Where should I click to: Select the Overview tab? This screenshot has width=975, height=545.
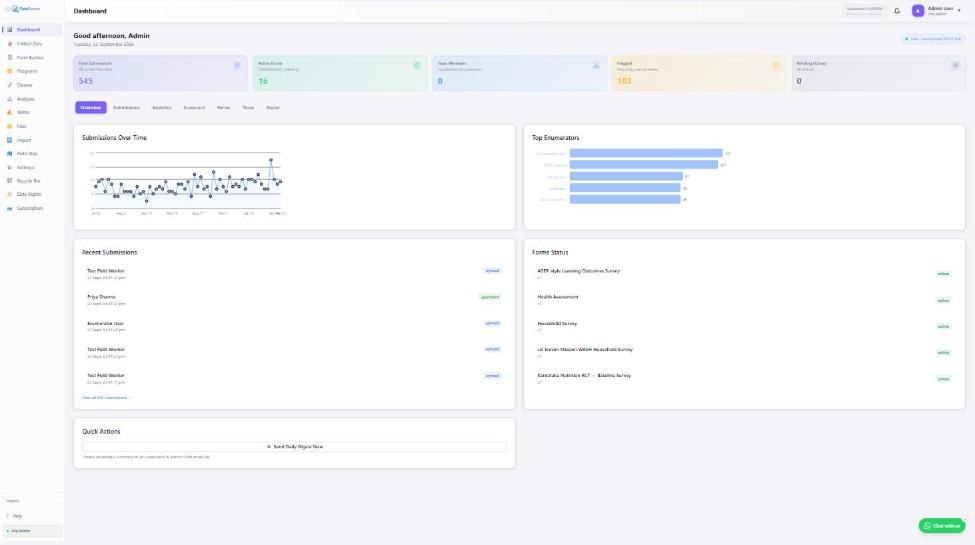click(91, 108)
